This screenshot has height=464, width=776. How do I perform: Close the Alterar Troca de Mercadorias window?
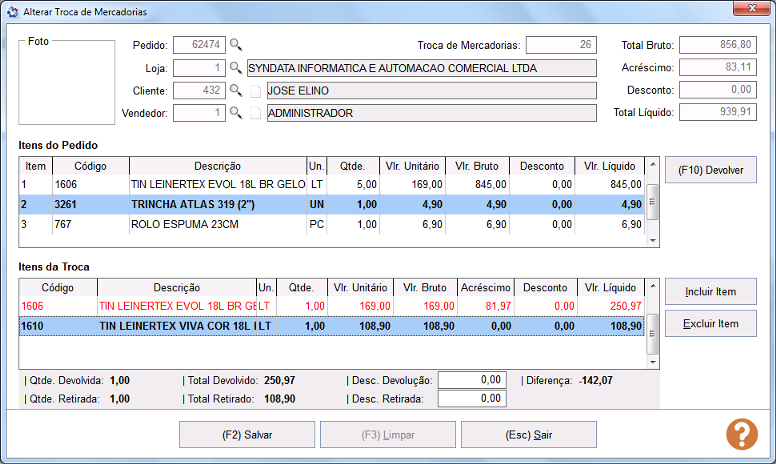point(751,8)
